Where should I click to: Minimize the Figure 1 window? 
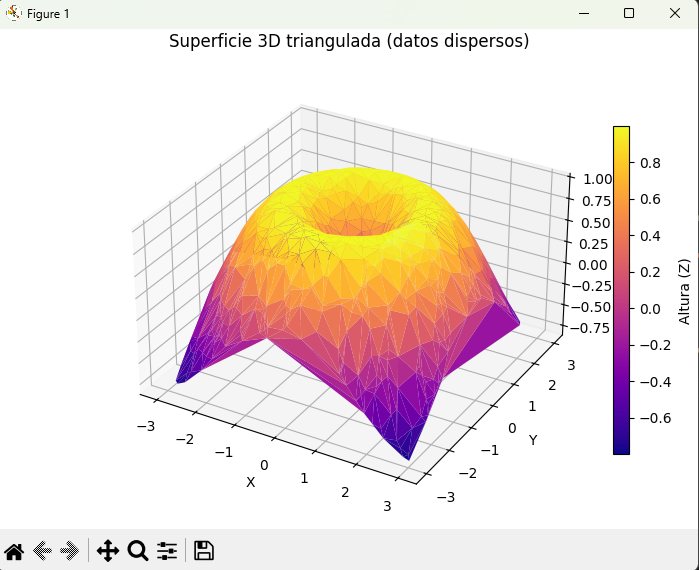pos(583,13)
